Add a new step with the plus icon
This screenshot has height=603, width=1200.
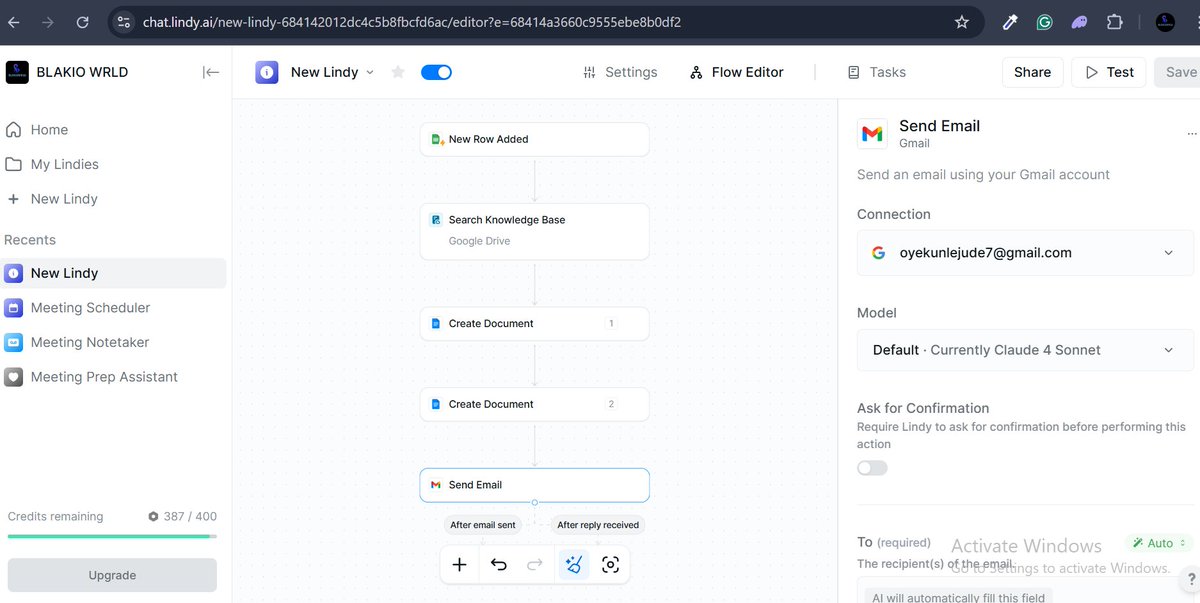tap(459, 565)
